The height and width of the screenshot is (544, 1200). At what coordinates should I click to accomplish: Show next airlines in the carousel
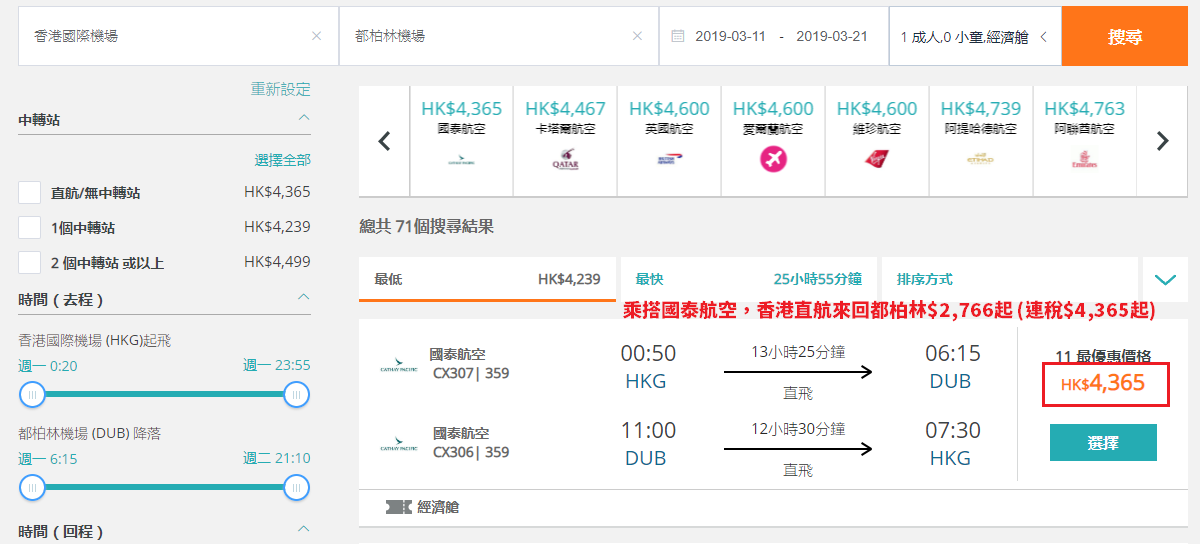[1162, 141]
